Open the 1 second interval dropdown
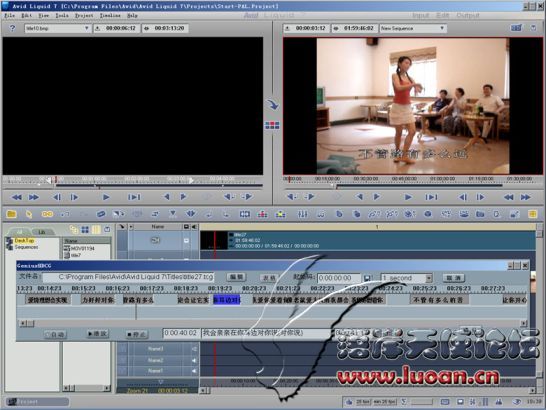The image size is (546, 410). tap(429, 278)
